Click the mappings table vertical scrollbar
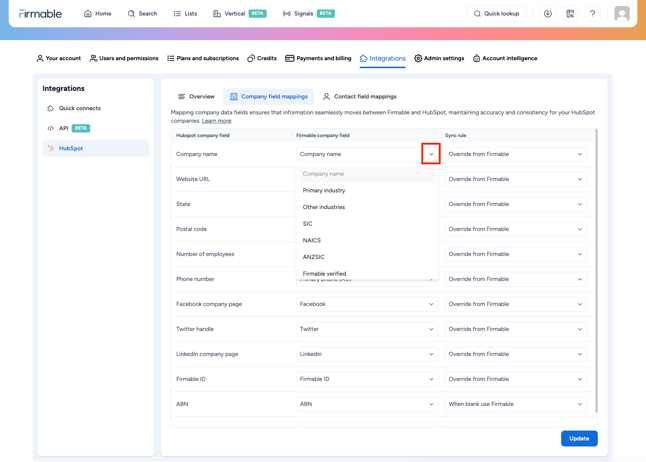The height and width of the screenshot is (462, 646). [596, 270]
